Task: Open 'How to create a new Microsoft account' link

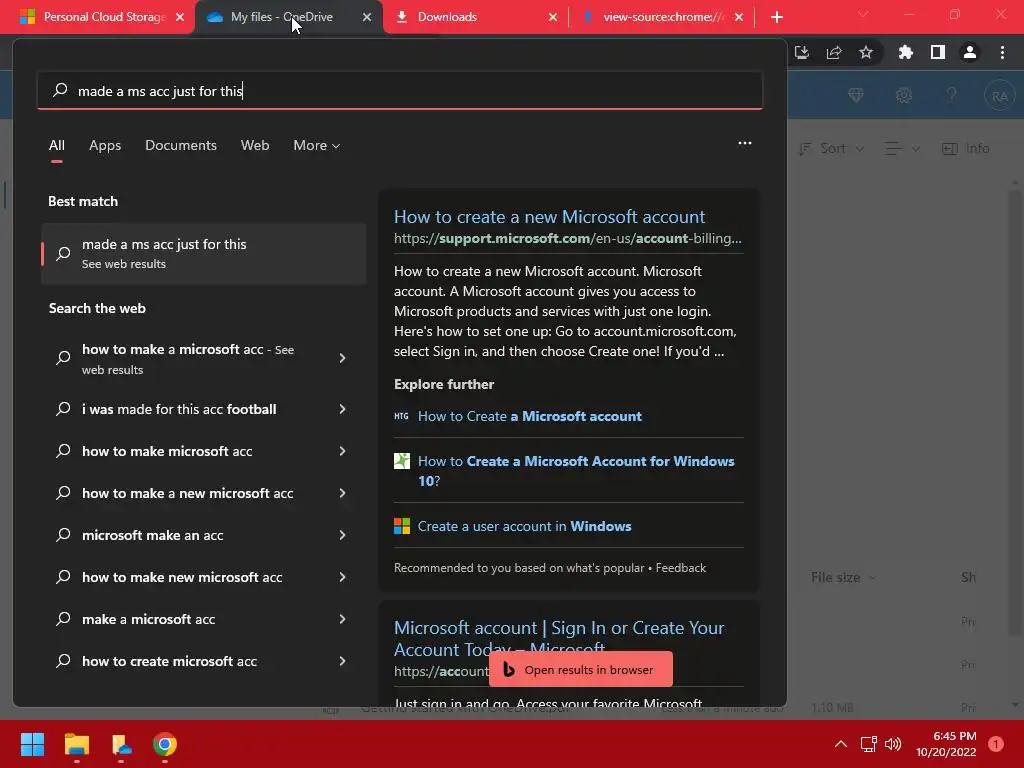Action: (549, 216)
